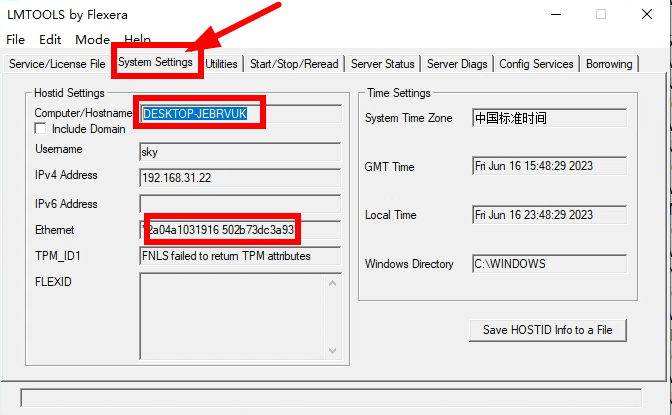This screenshot has width=672, height=415.
Task: Click the IPv6 Address label
Action: pyautogui.click(x=66, y=204)
